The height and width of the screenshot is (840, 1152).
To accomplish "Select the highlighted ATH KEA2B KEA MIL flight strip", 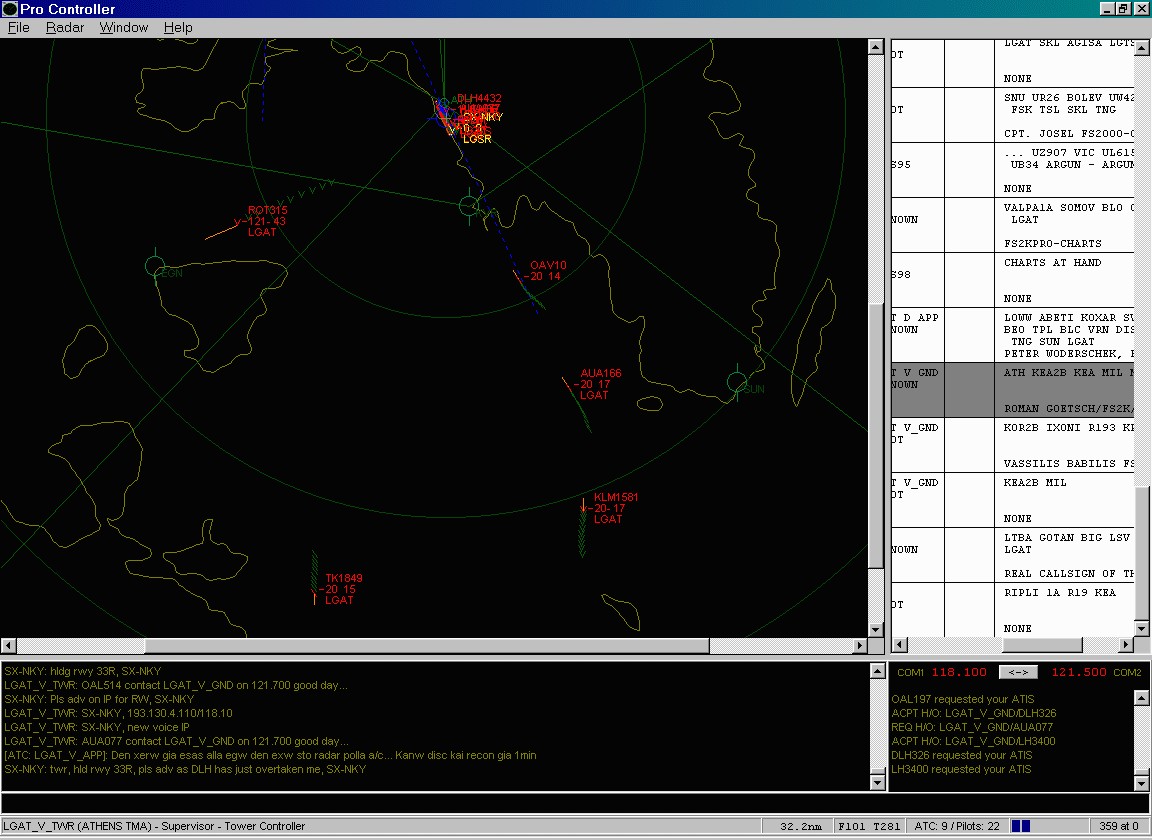I will pos(1013,390).
